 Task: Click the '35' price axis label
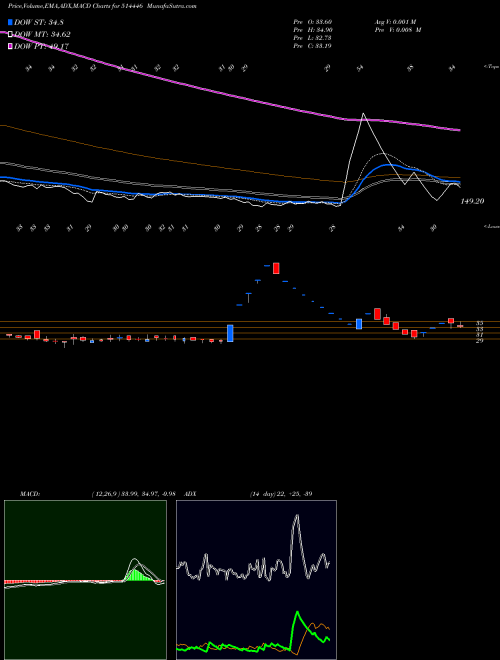tap(479, 323)
